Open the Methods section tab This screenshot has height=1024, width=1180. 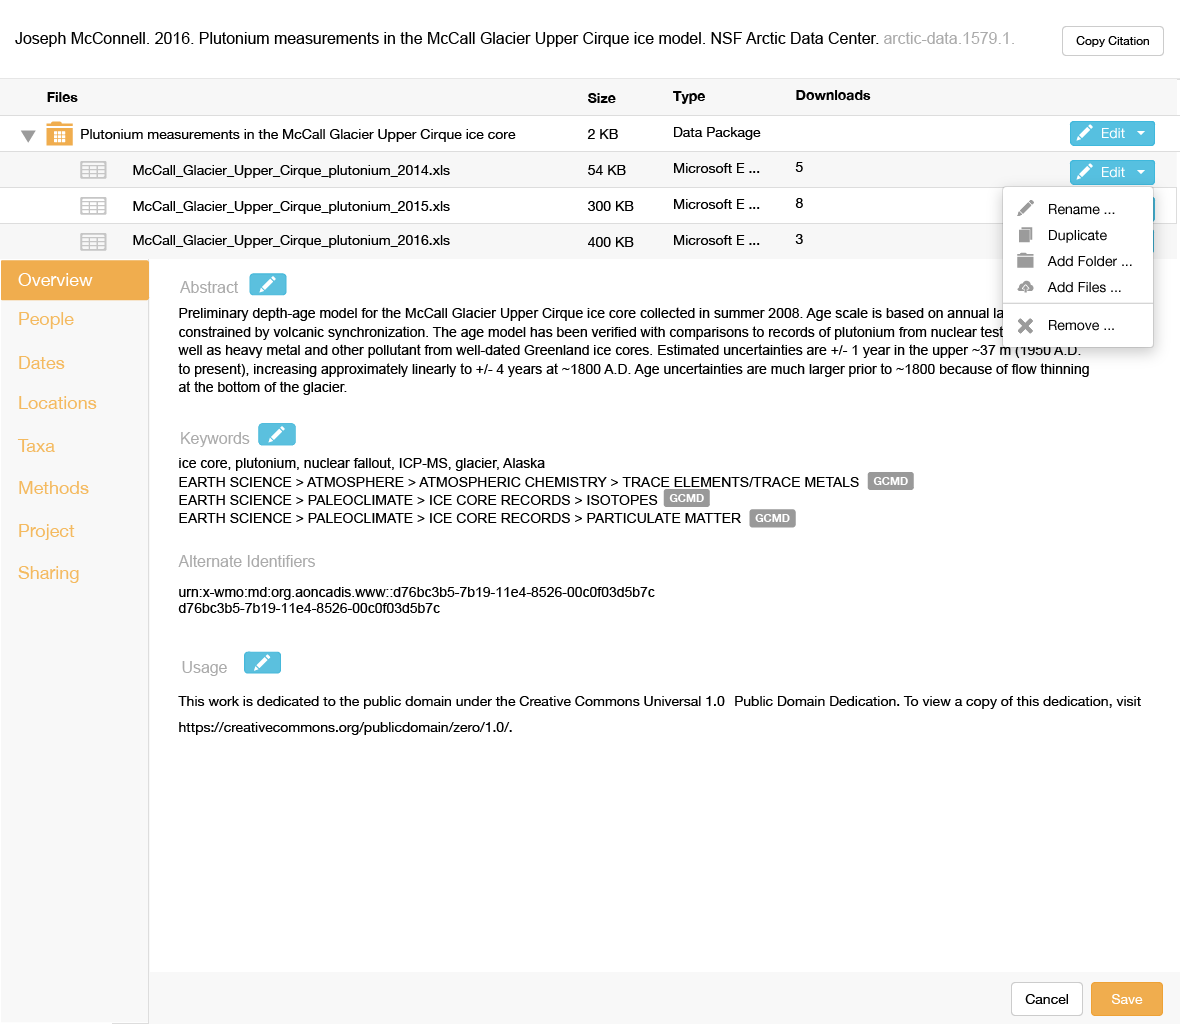coord(53,488)
